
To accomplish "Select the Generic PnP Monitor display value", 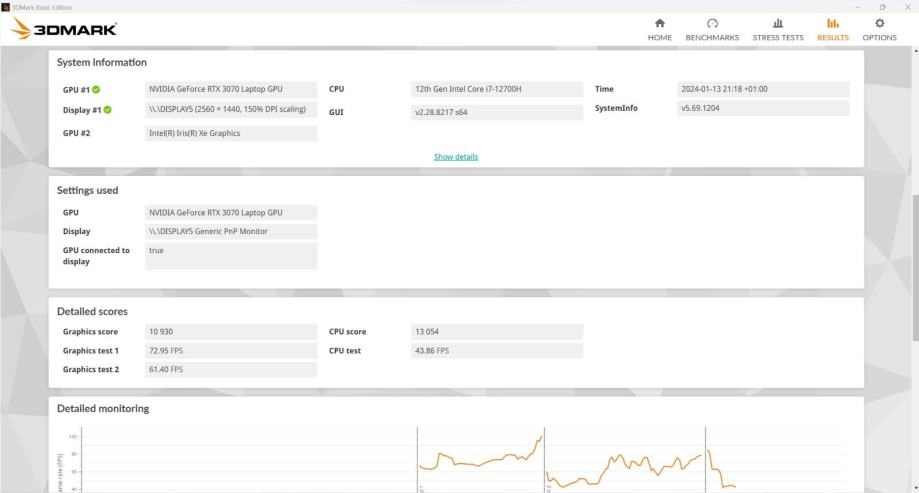I will [231, 232].
